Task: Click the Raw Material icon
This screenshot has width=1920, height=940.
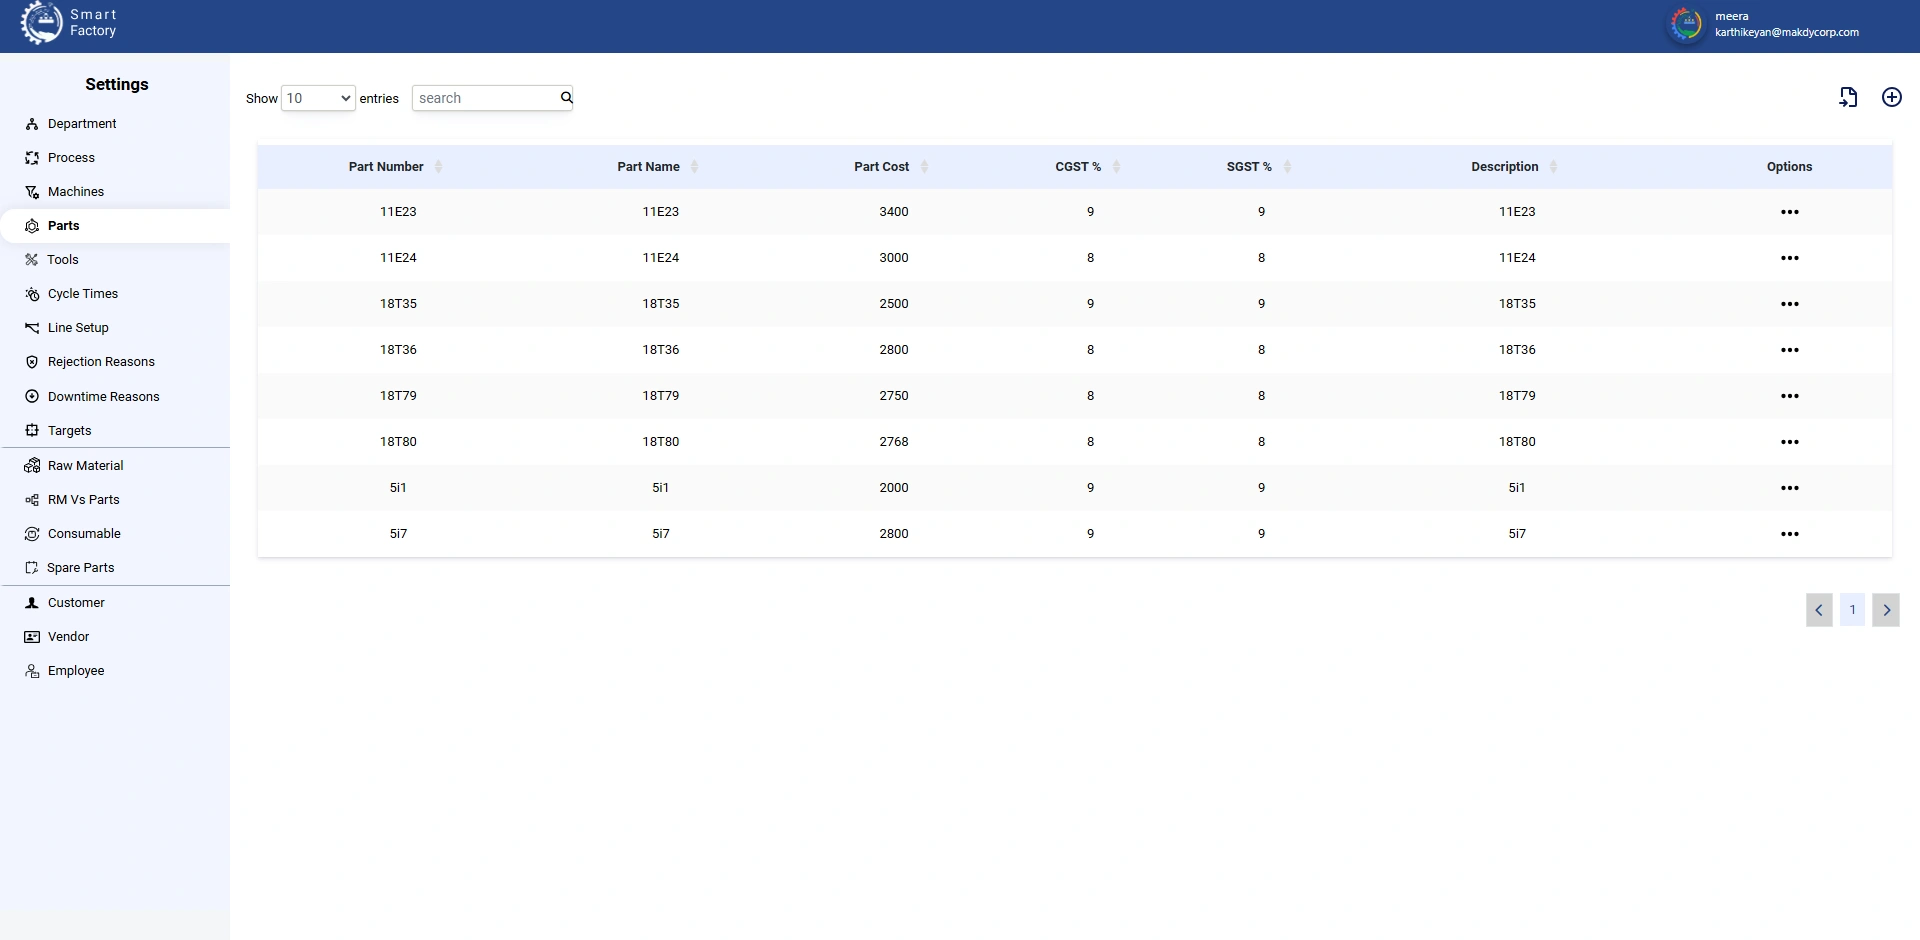Action: (32, 466)
